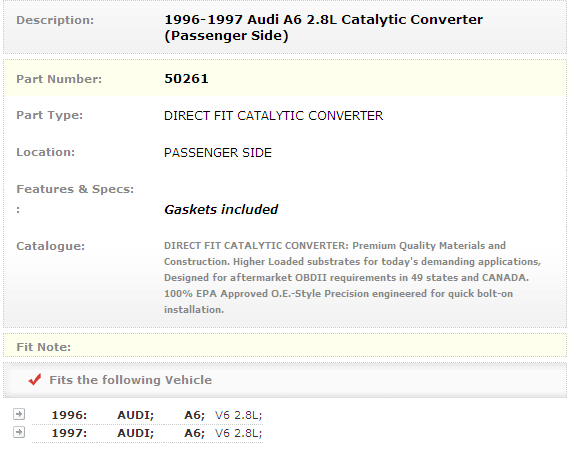Click the PASSENGER SIDE location value

point(218,153)
